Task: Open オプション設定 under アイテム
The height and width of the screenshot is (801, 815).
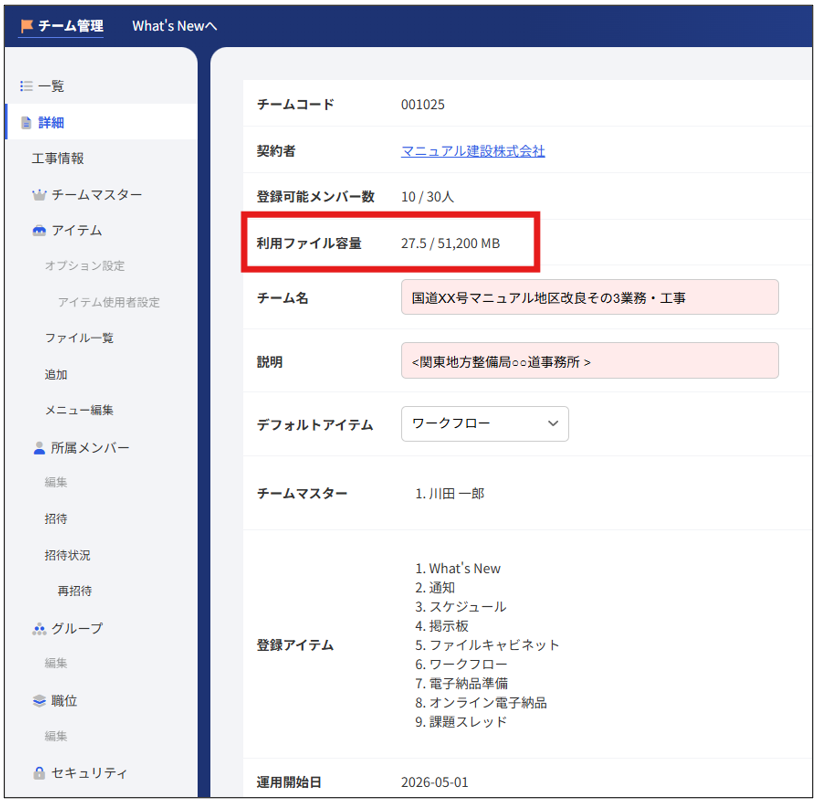Action: 85,266
